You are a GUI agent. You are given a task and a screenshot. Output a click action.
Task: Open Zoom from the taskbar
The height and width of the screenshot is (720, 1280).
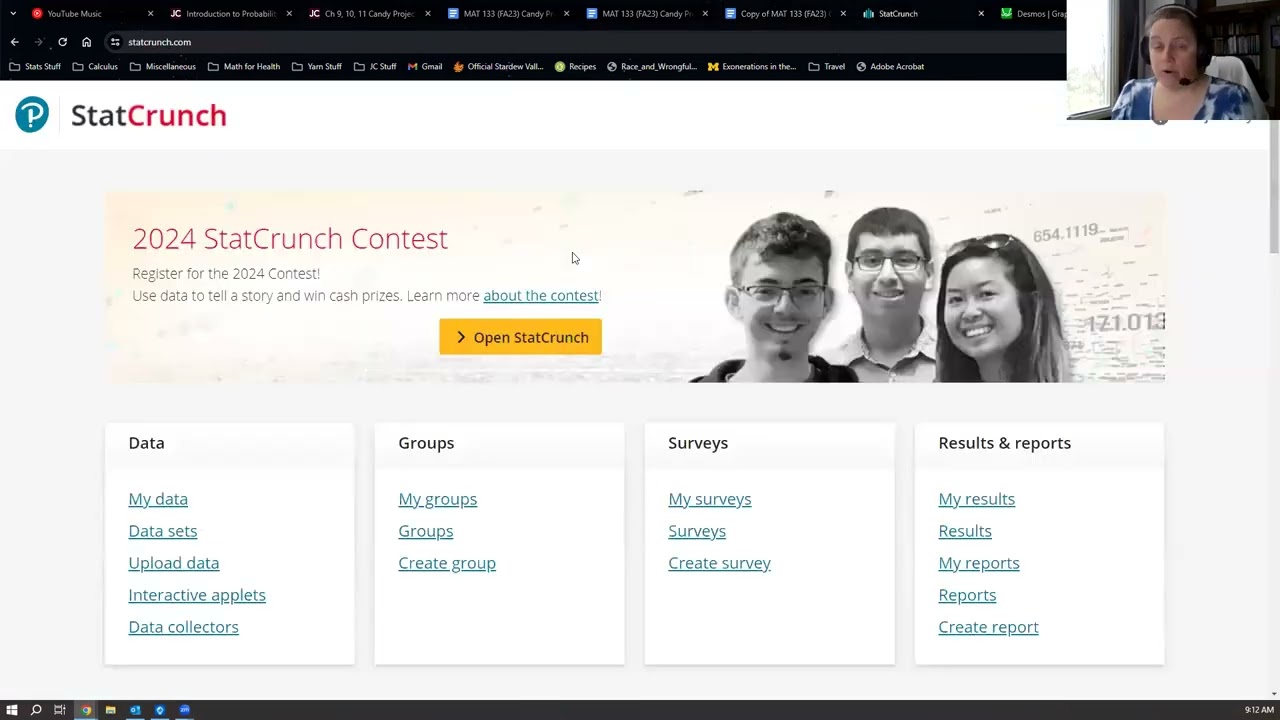184,710
